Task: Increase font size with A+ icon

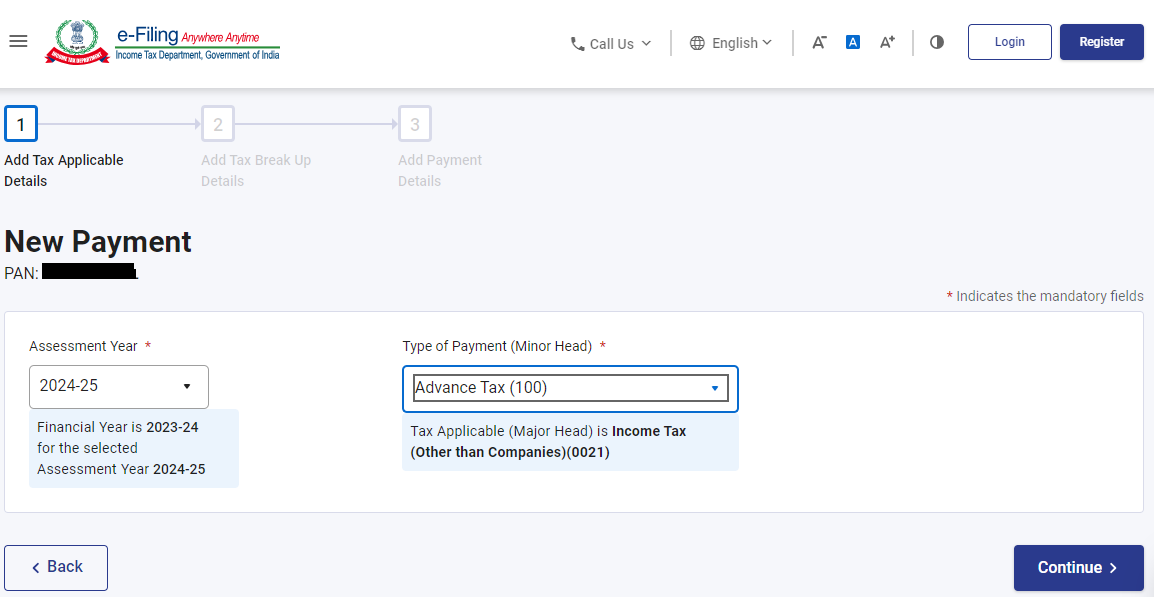Action: 887,42
